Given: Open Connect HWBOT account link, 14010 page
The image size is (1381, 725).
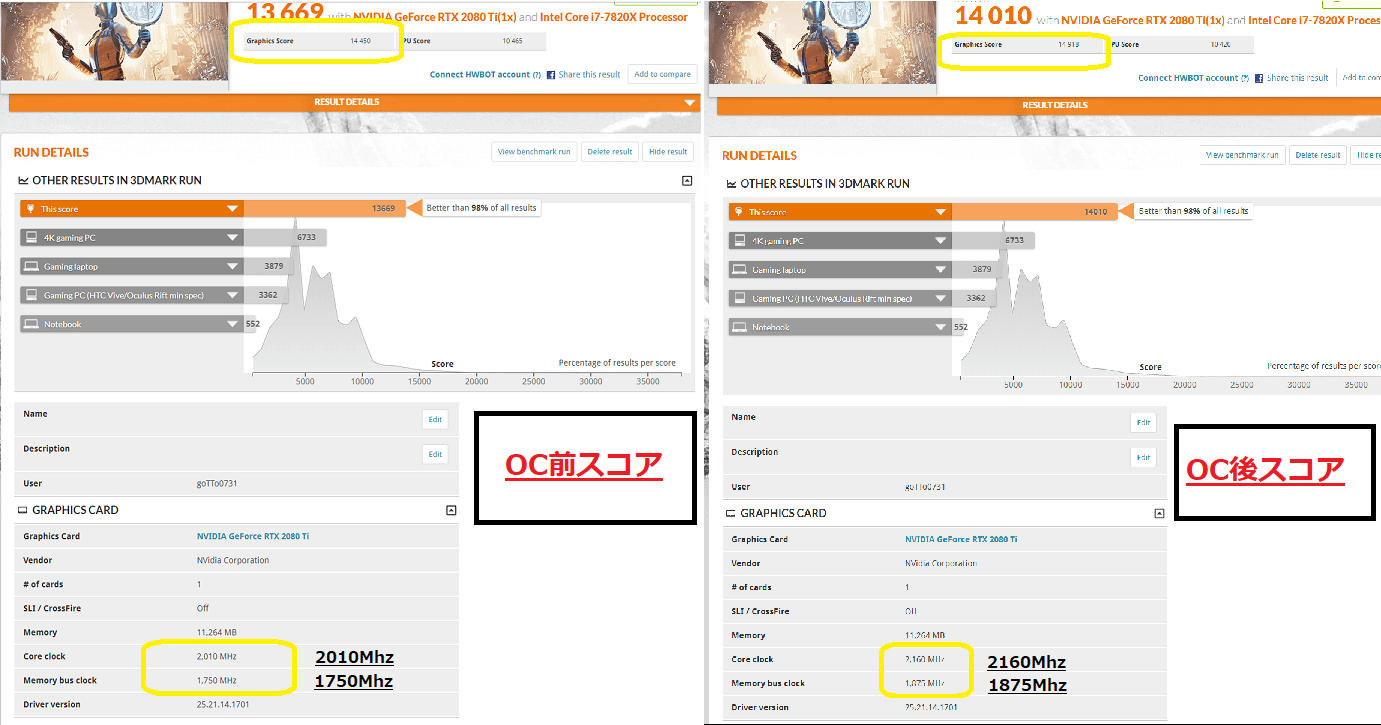Looking at the screenshot, I should coord(1188,78).
